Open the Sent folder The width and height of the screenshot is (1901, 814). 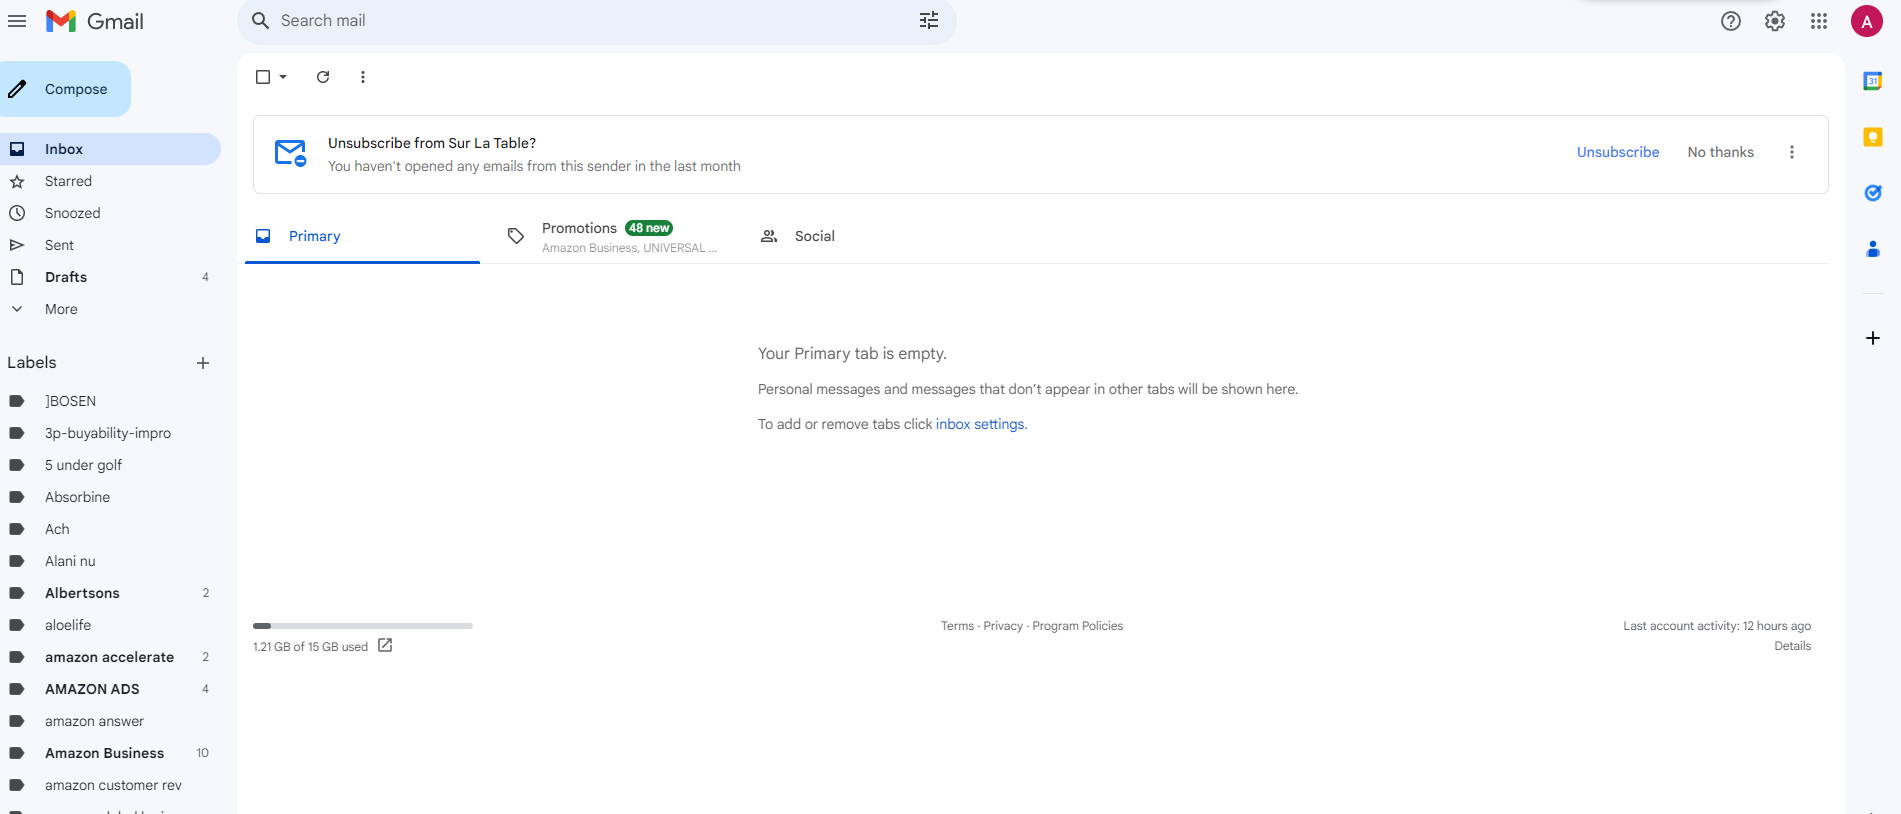[110, 245]
